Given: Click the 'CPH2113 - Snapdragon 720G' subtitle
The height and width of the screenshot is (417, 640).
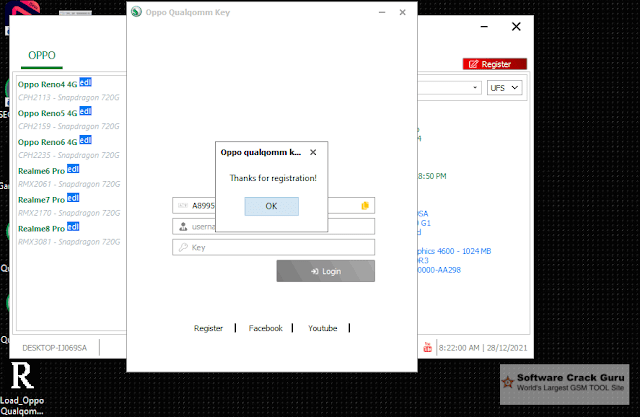Looking at the screenshot, I should point(69,98).
